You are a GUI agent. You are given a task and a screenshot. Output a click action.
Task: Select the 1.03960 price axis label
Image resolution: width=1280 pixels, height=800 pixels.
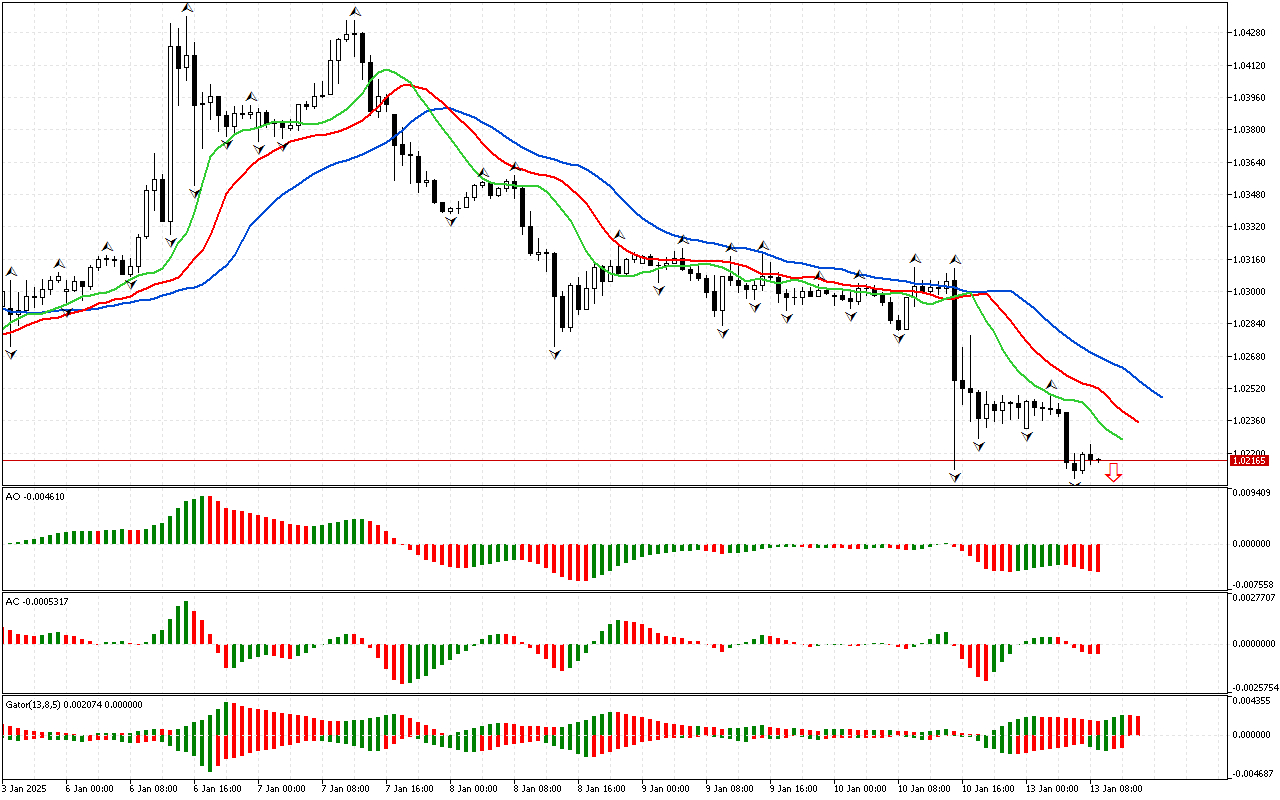click(1251, 98)
